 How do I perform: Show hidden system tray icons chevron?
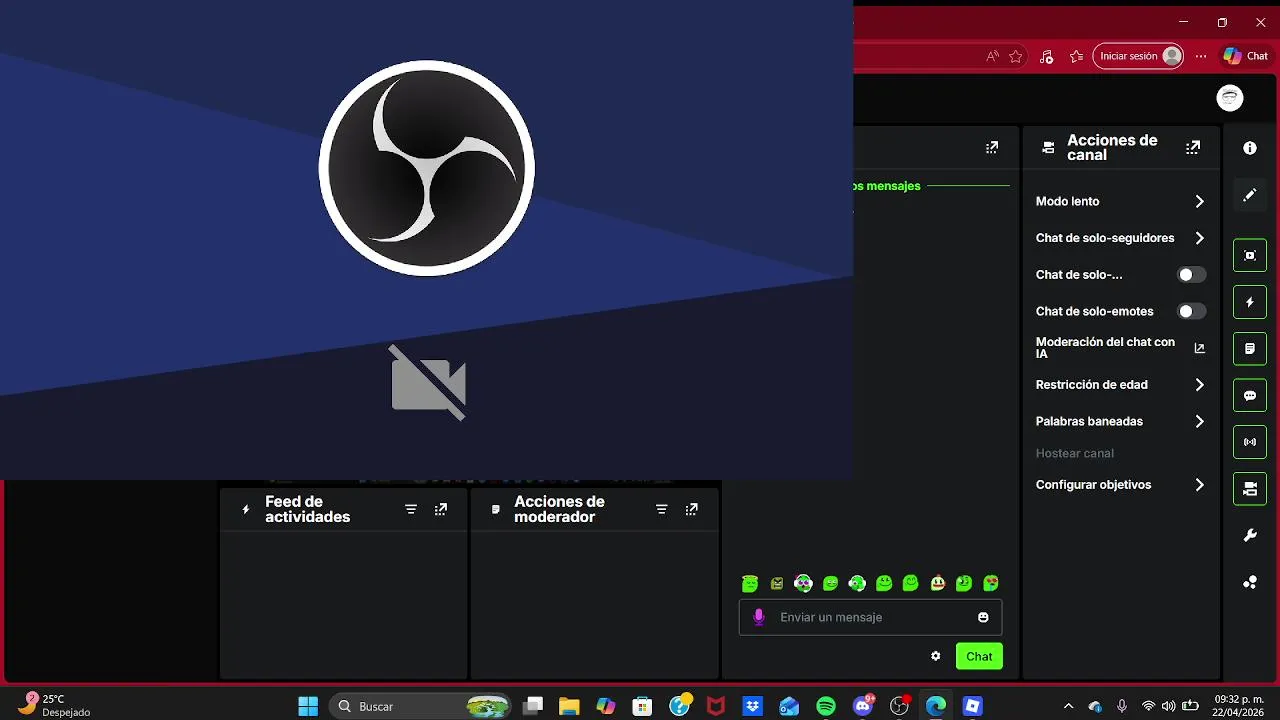[x=1068, y=706]
